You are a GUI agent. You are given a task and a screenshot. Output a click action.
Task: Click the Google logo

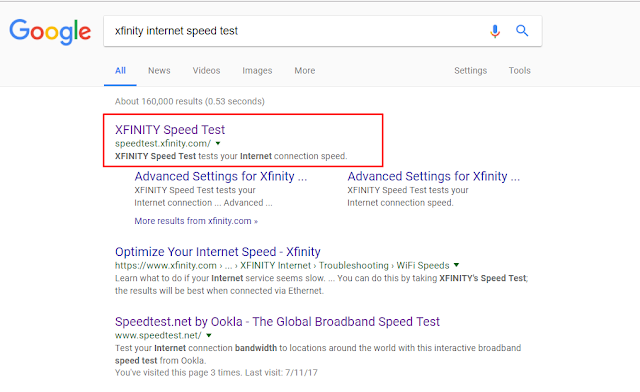(x=50, y=31)
